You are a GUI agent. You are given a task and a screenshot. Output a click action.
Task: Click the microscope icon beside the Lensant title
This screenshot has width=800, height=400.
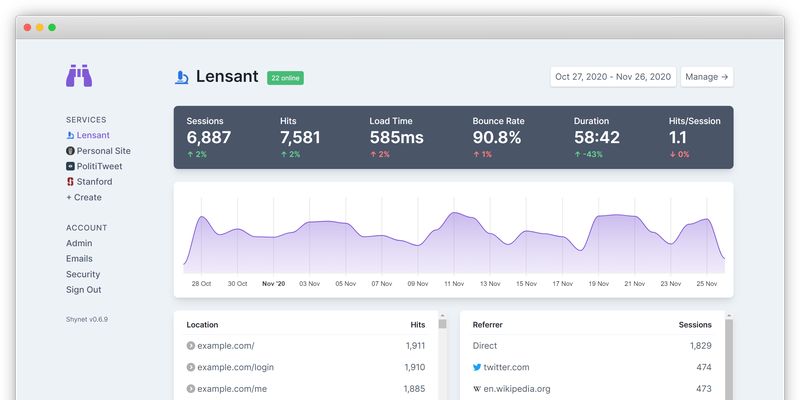[x=182, y=77]
